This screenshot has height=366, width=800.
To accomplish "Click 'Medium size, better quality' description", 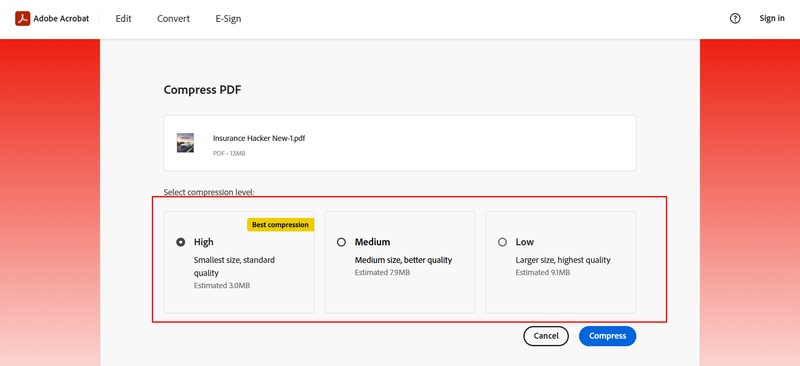I will [x=404, y=260].
